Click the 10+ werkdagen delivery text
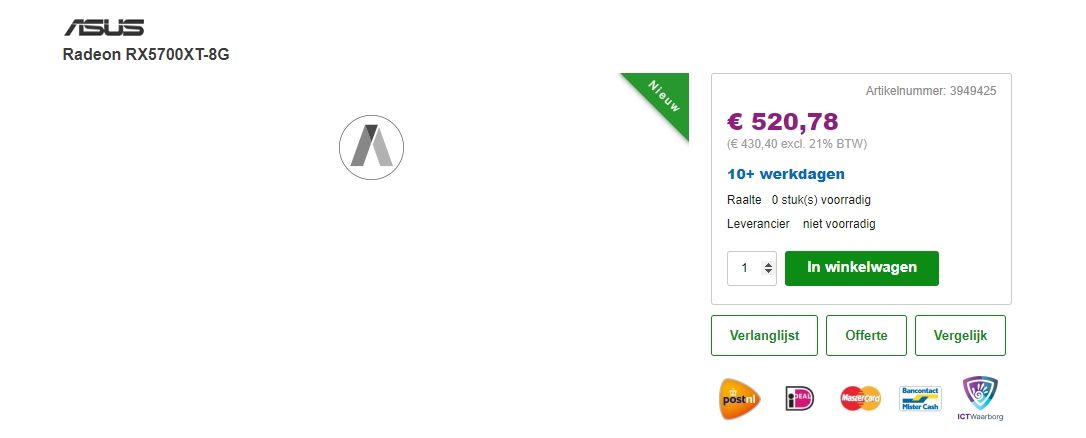Viewport: 1086px width, 438px height. coord(786,174)
